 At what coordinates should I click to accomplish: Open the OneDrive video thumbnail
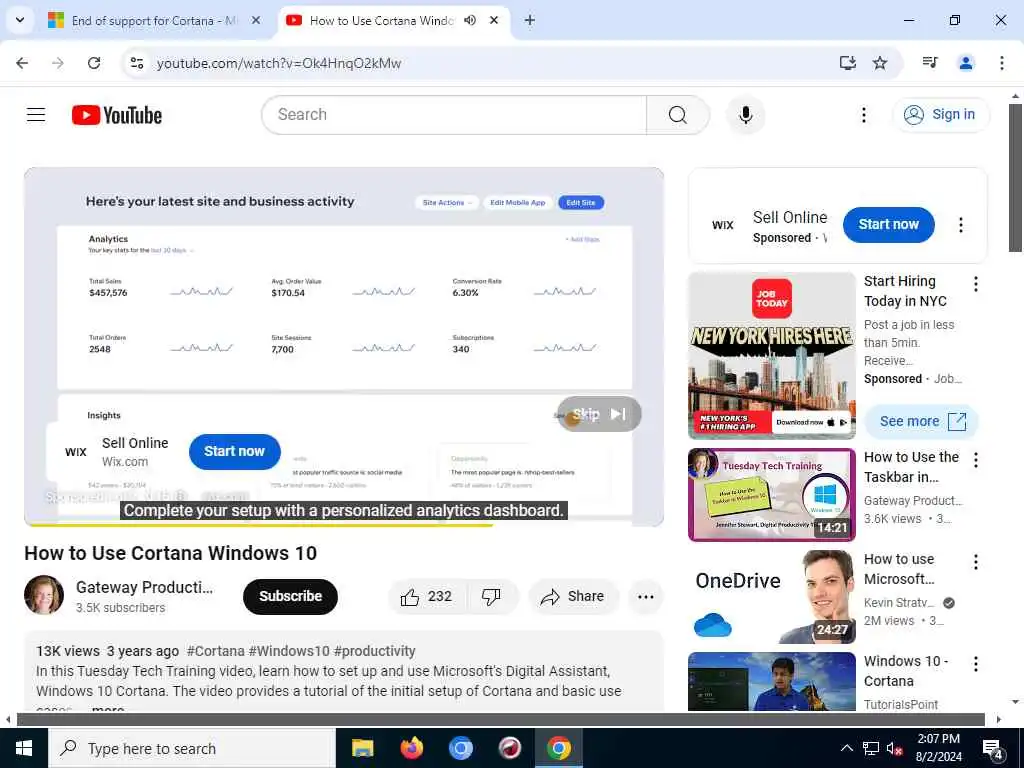point(771,597)
